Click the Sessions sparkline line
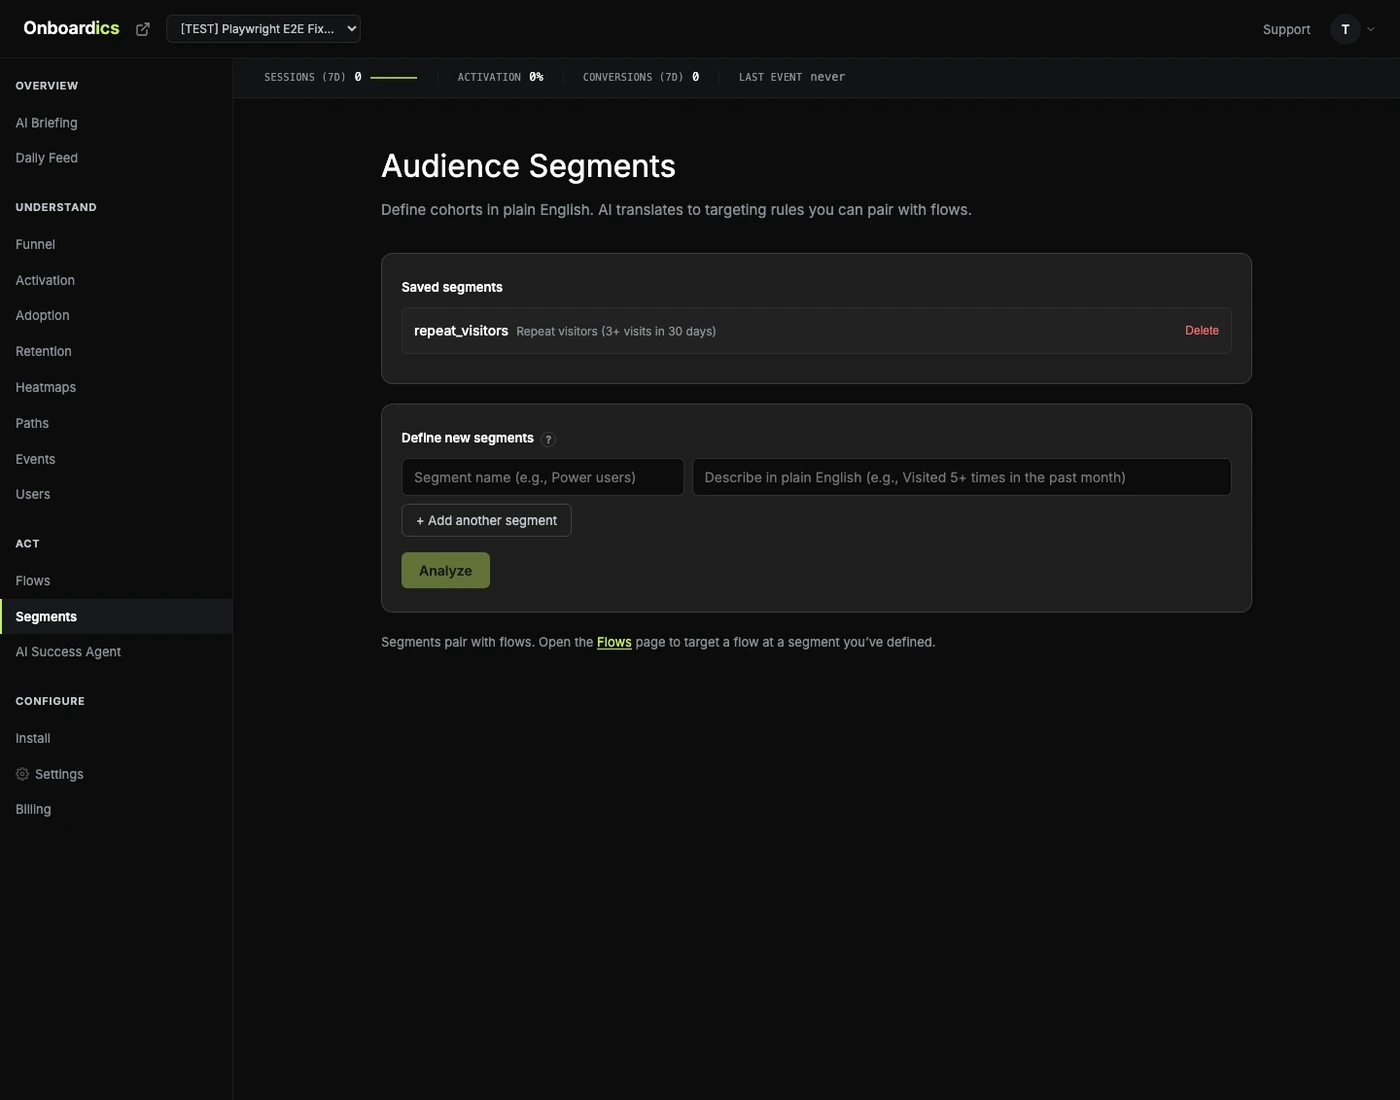The height and width of the screenshot is (1100, 1400). [x=394, y=77]
